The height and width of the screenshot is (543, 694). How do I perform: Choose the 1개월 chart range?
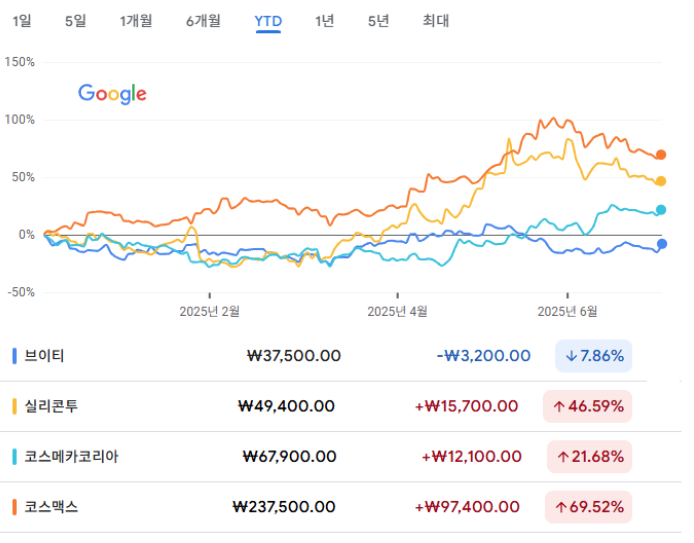(x=136, y=21)
